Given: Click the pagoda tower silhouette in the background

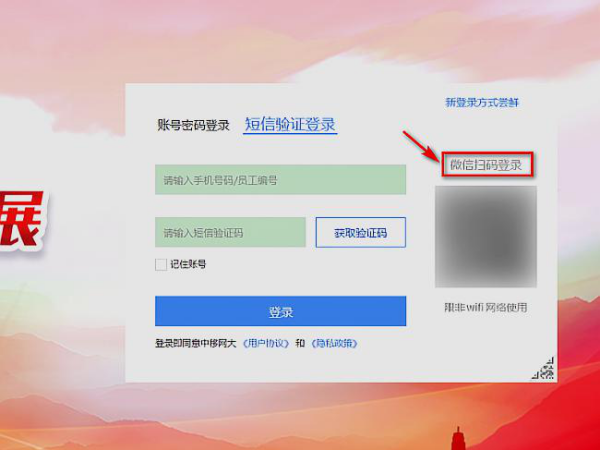Looking at the screenshot, I should (457, 439).
